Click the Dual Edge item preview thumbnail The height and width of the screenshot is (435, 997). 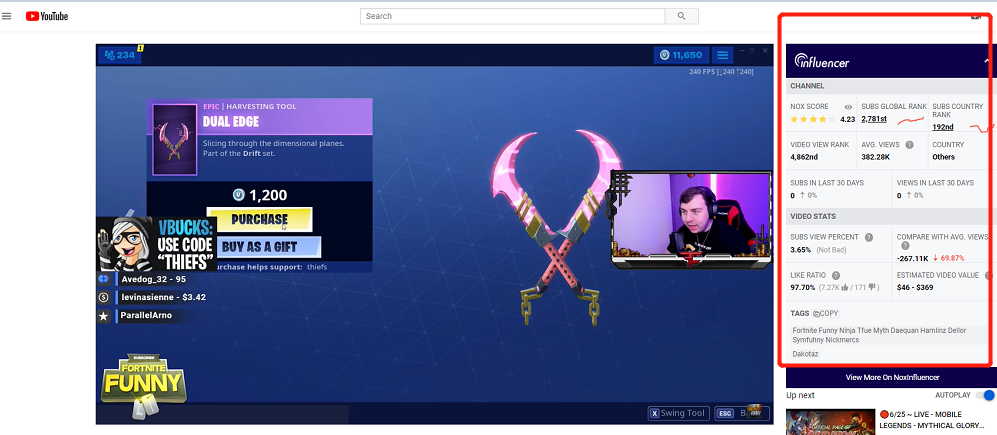pyautogui.click(x=175, y=139)
